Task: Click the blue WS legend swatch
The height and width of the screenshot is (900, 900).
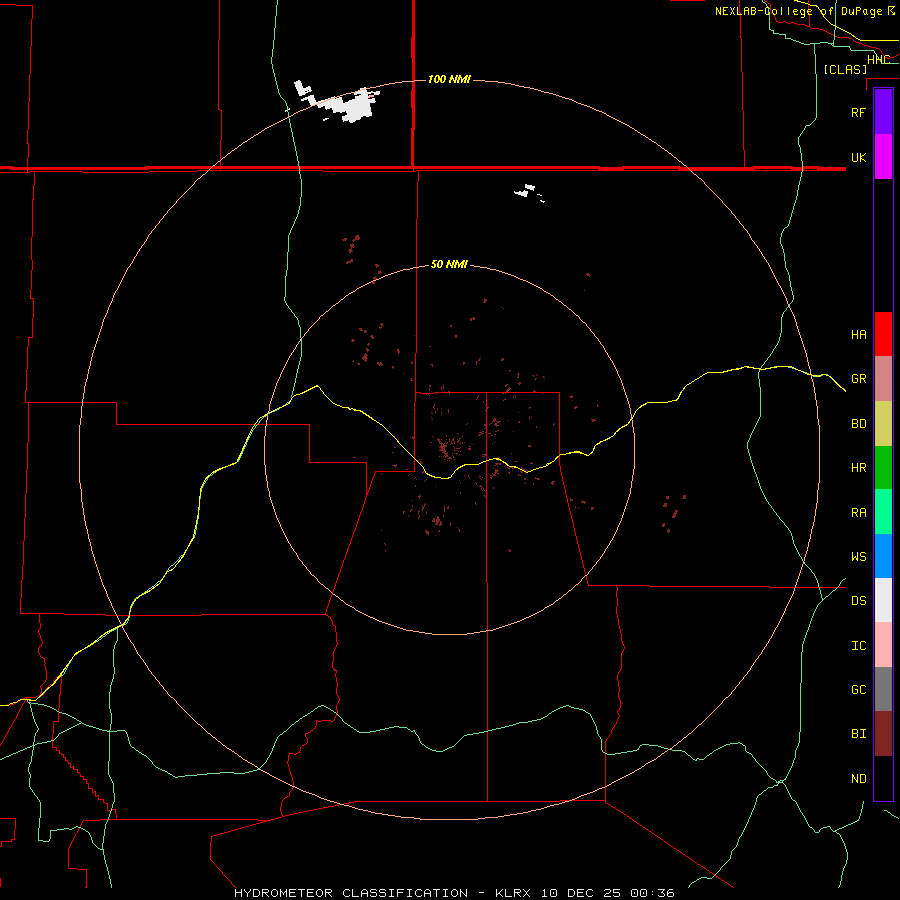Action: 883,556
